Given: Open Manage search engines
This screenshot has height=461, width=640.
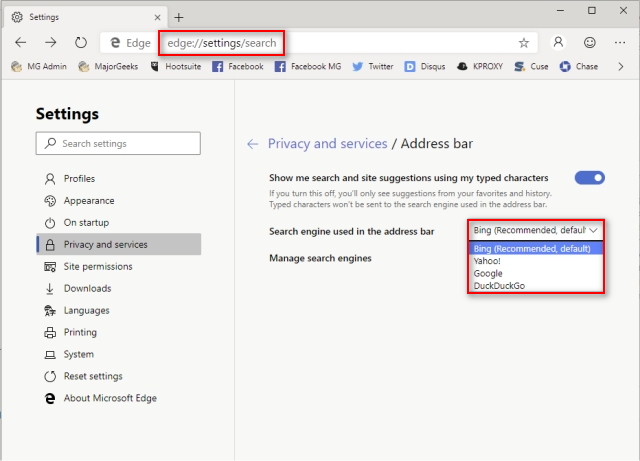Looking at the screenshot, I should click(x=320, y=258).
